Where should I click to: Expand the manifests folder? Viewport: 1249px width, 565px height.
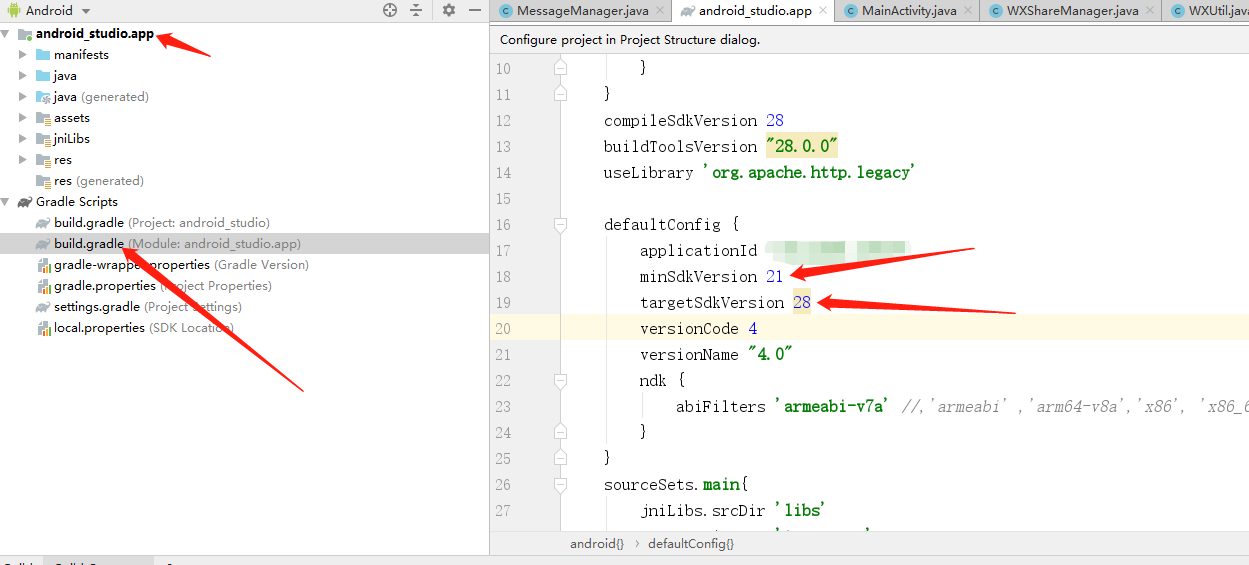point(23,55)
